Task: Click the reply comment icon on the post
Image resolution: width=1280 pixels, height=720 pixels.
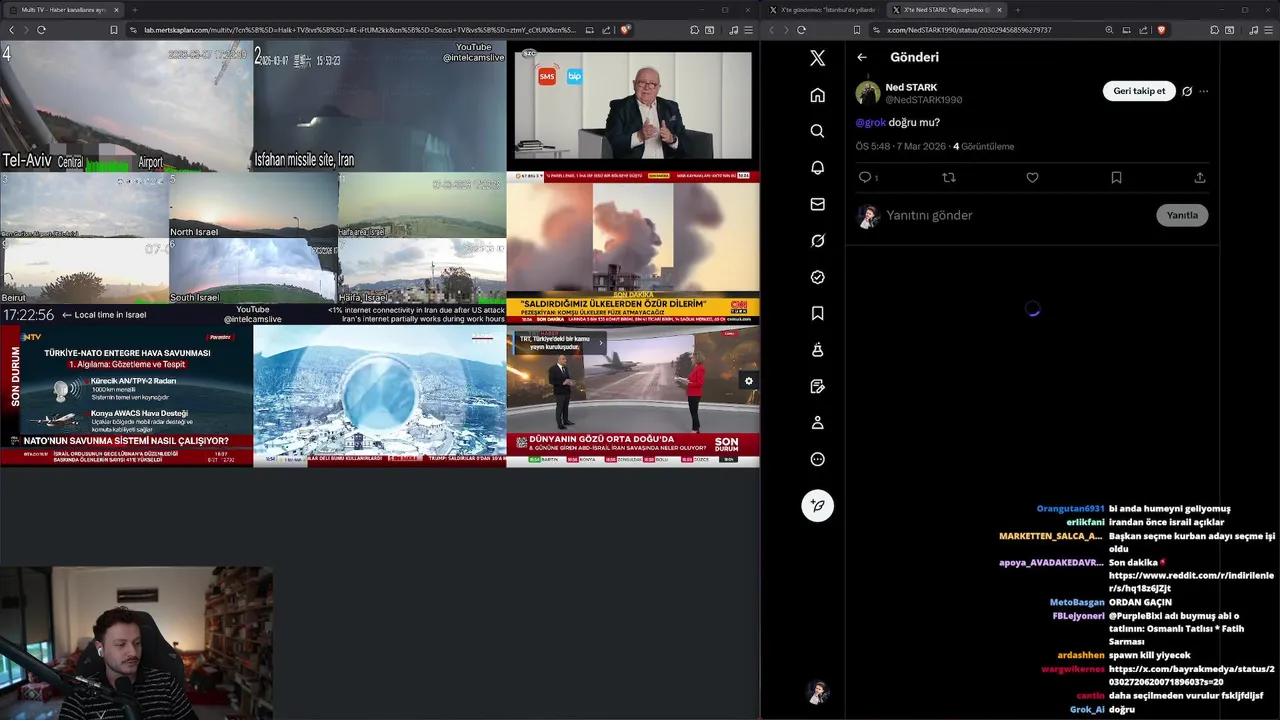Action: [x=865, y=177]
